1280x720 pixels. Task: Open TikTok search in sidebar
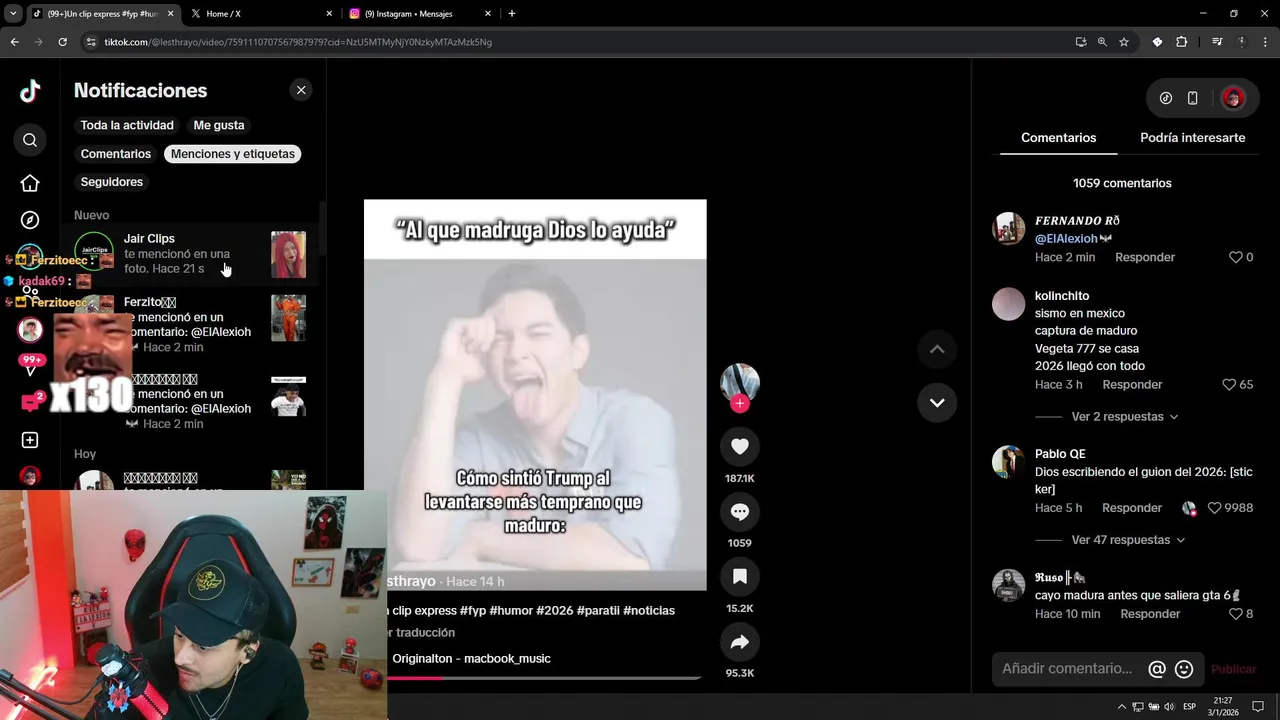30,140
